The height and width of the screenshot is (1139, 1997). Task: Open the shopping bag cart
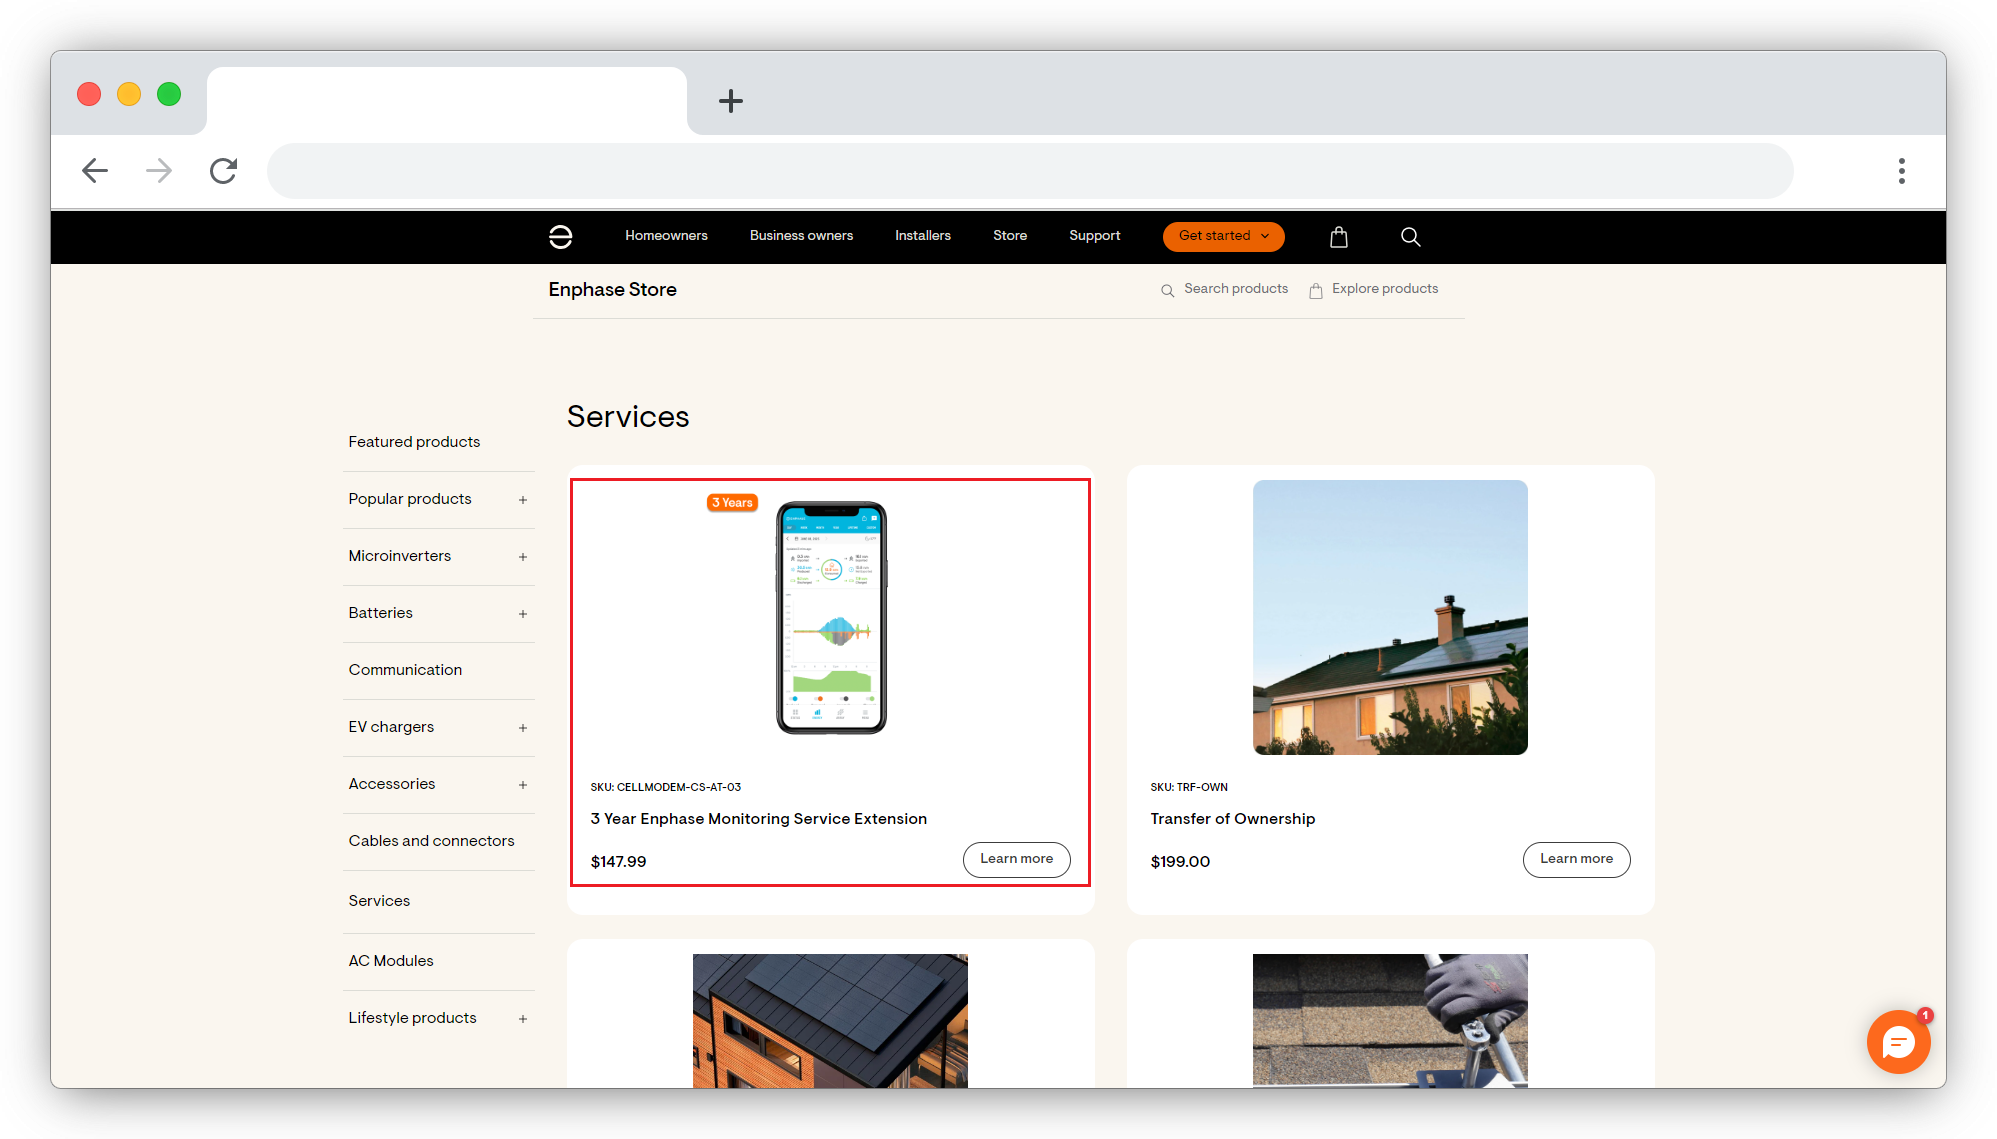point(1339,237)
